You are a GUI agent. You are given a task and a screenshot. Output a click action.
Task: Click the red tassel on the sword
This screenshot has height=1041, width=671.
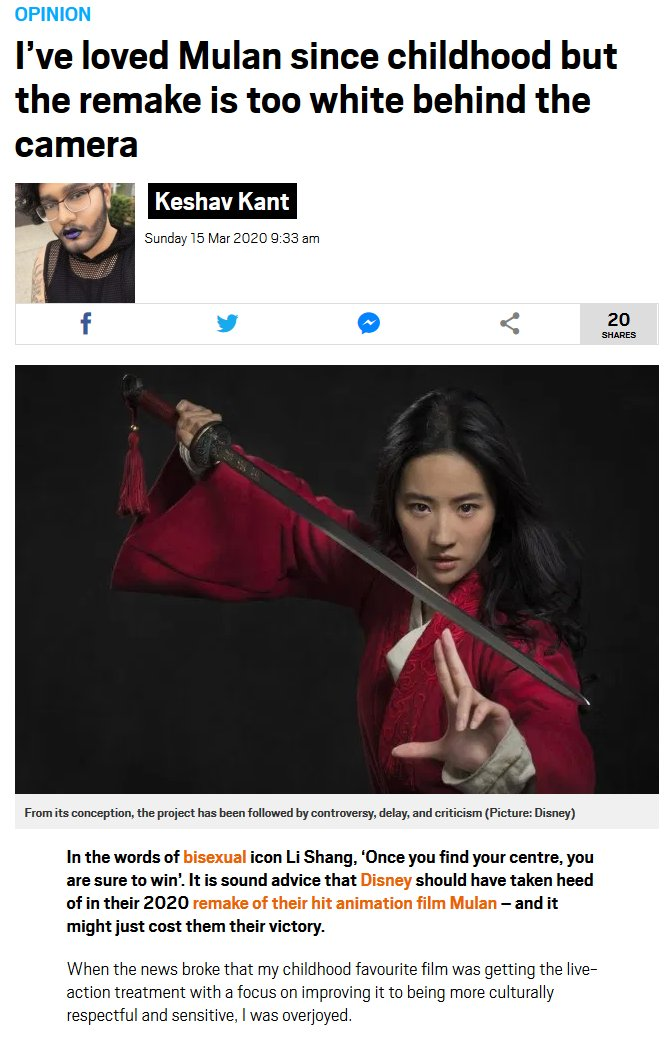(x=133, y=473)
